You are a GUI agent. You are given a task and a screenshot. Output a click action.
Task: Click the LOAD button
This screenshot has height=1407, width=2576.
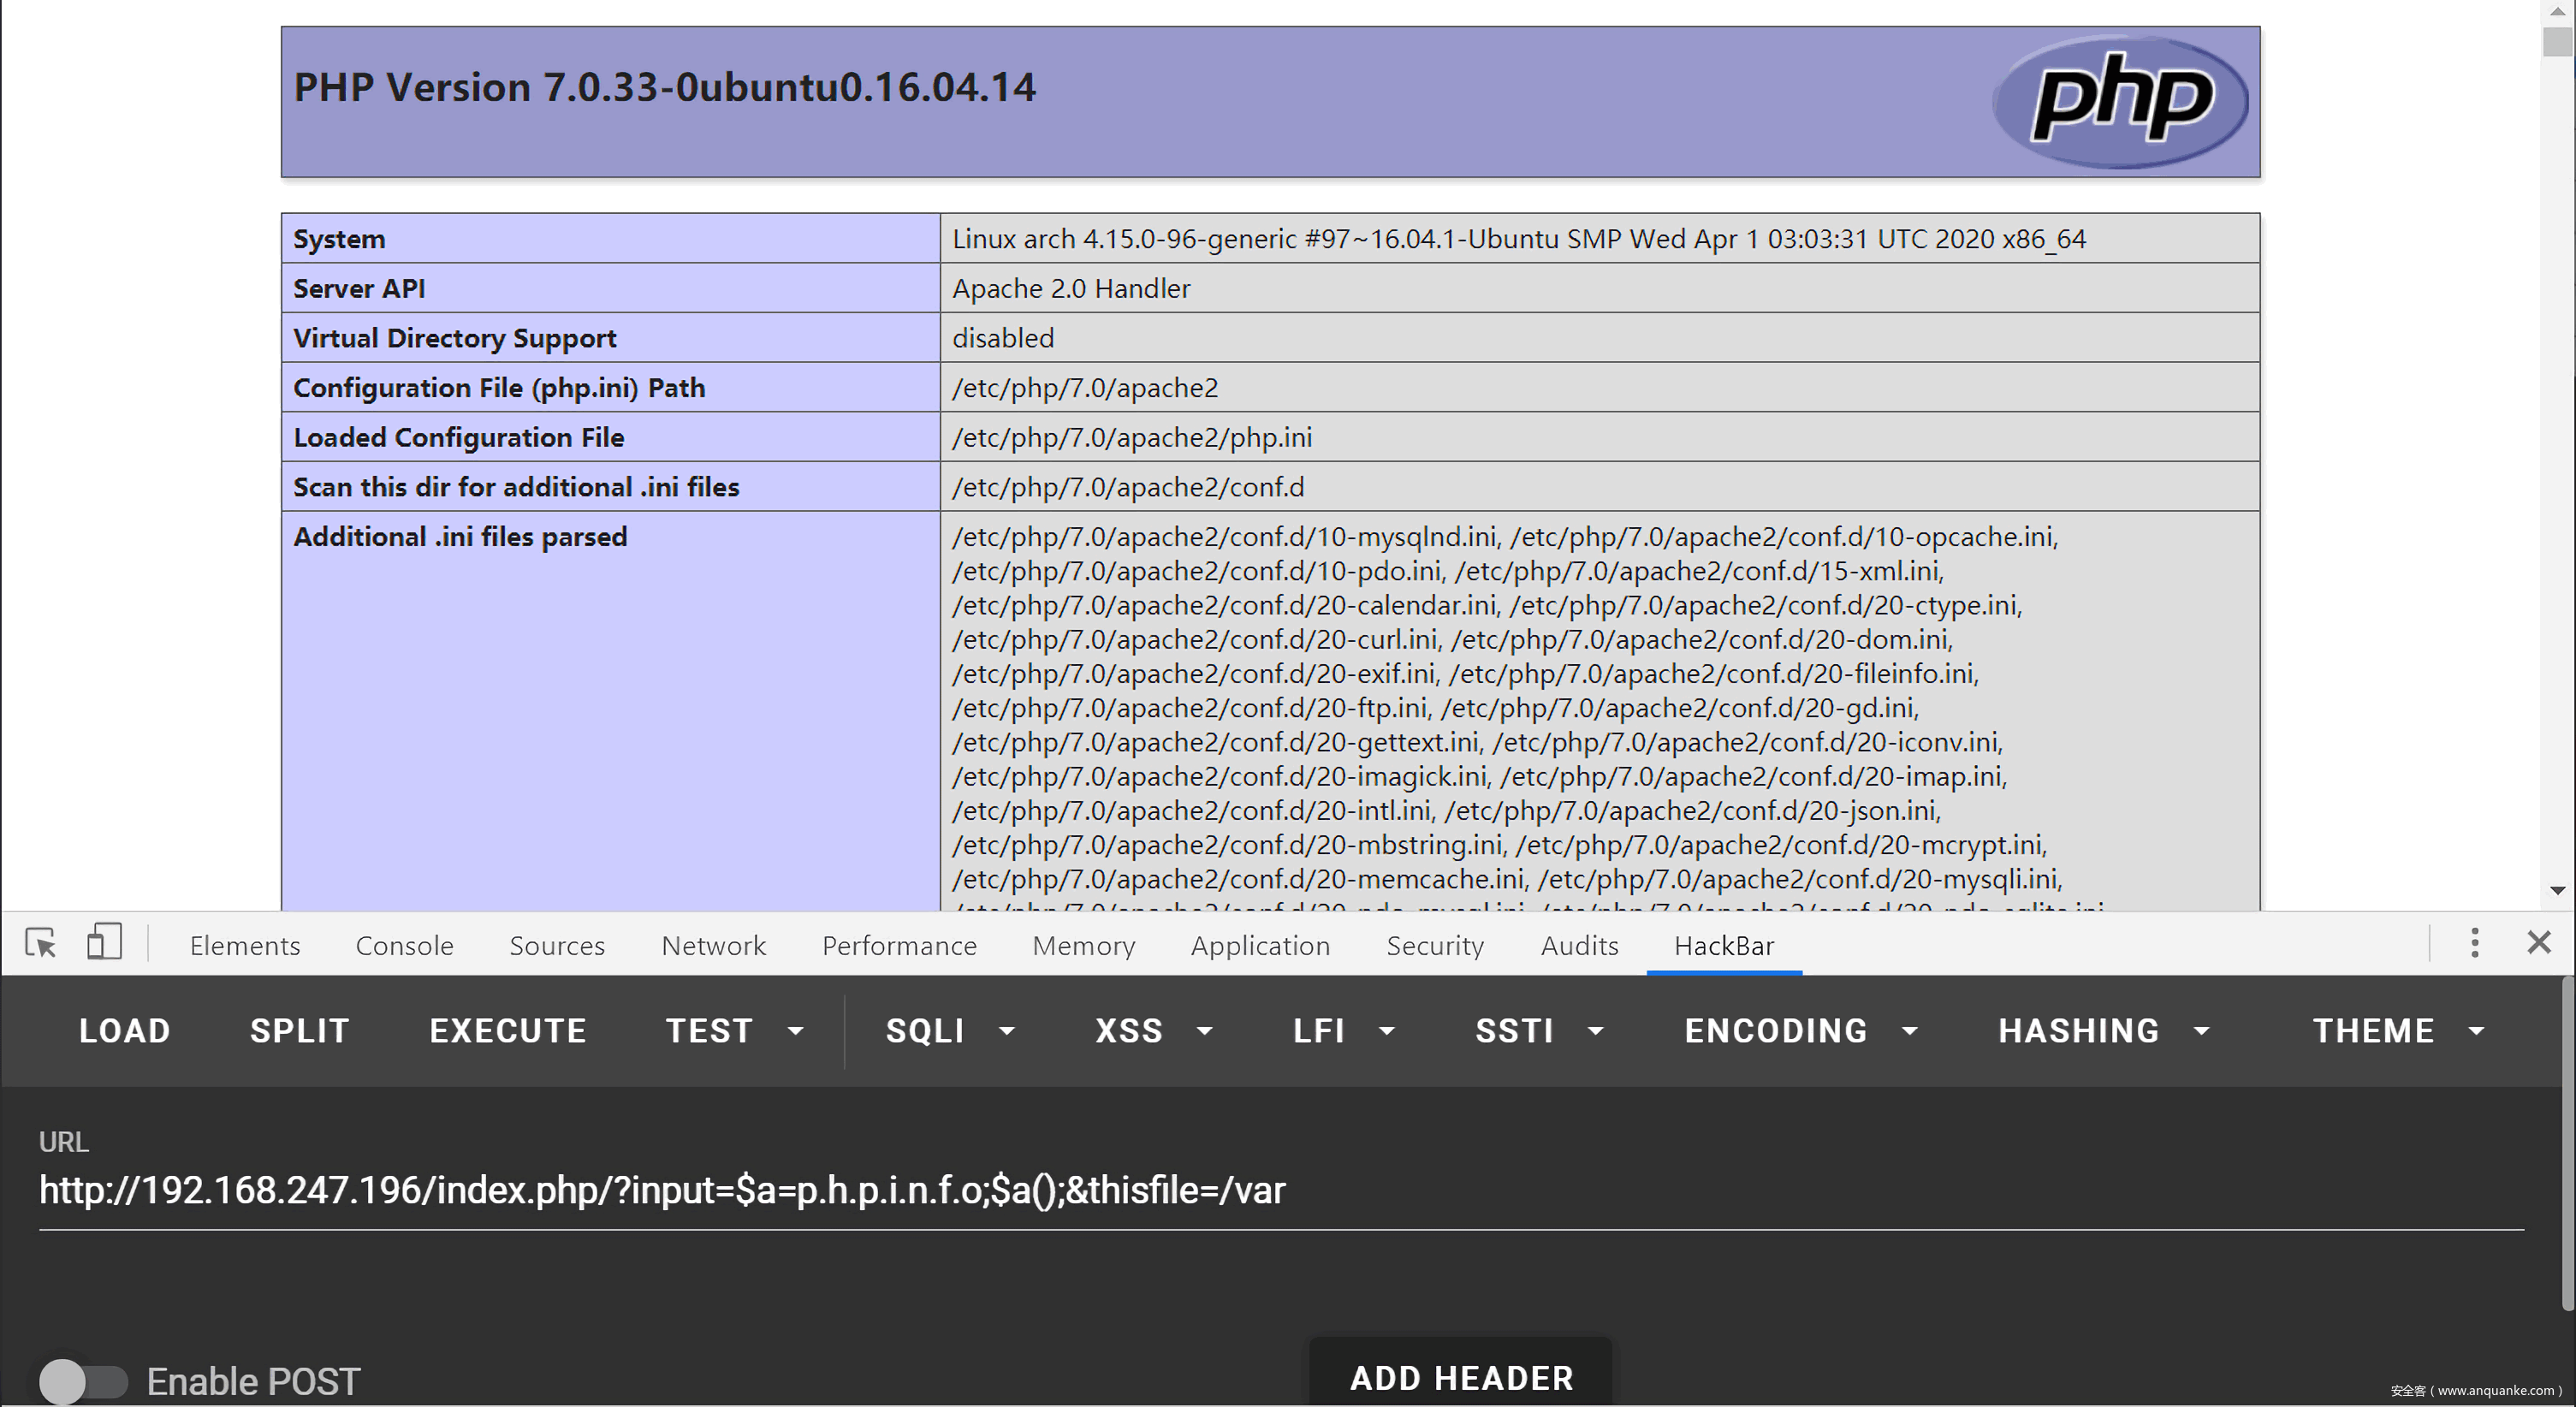click(x=125, y=1031)
